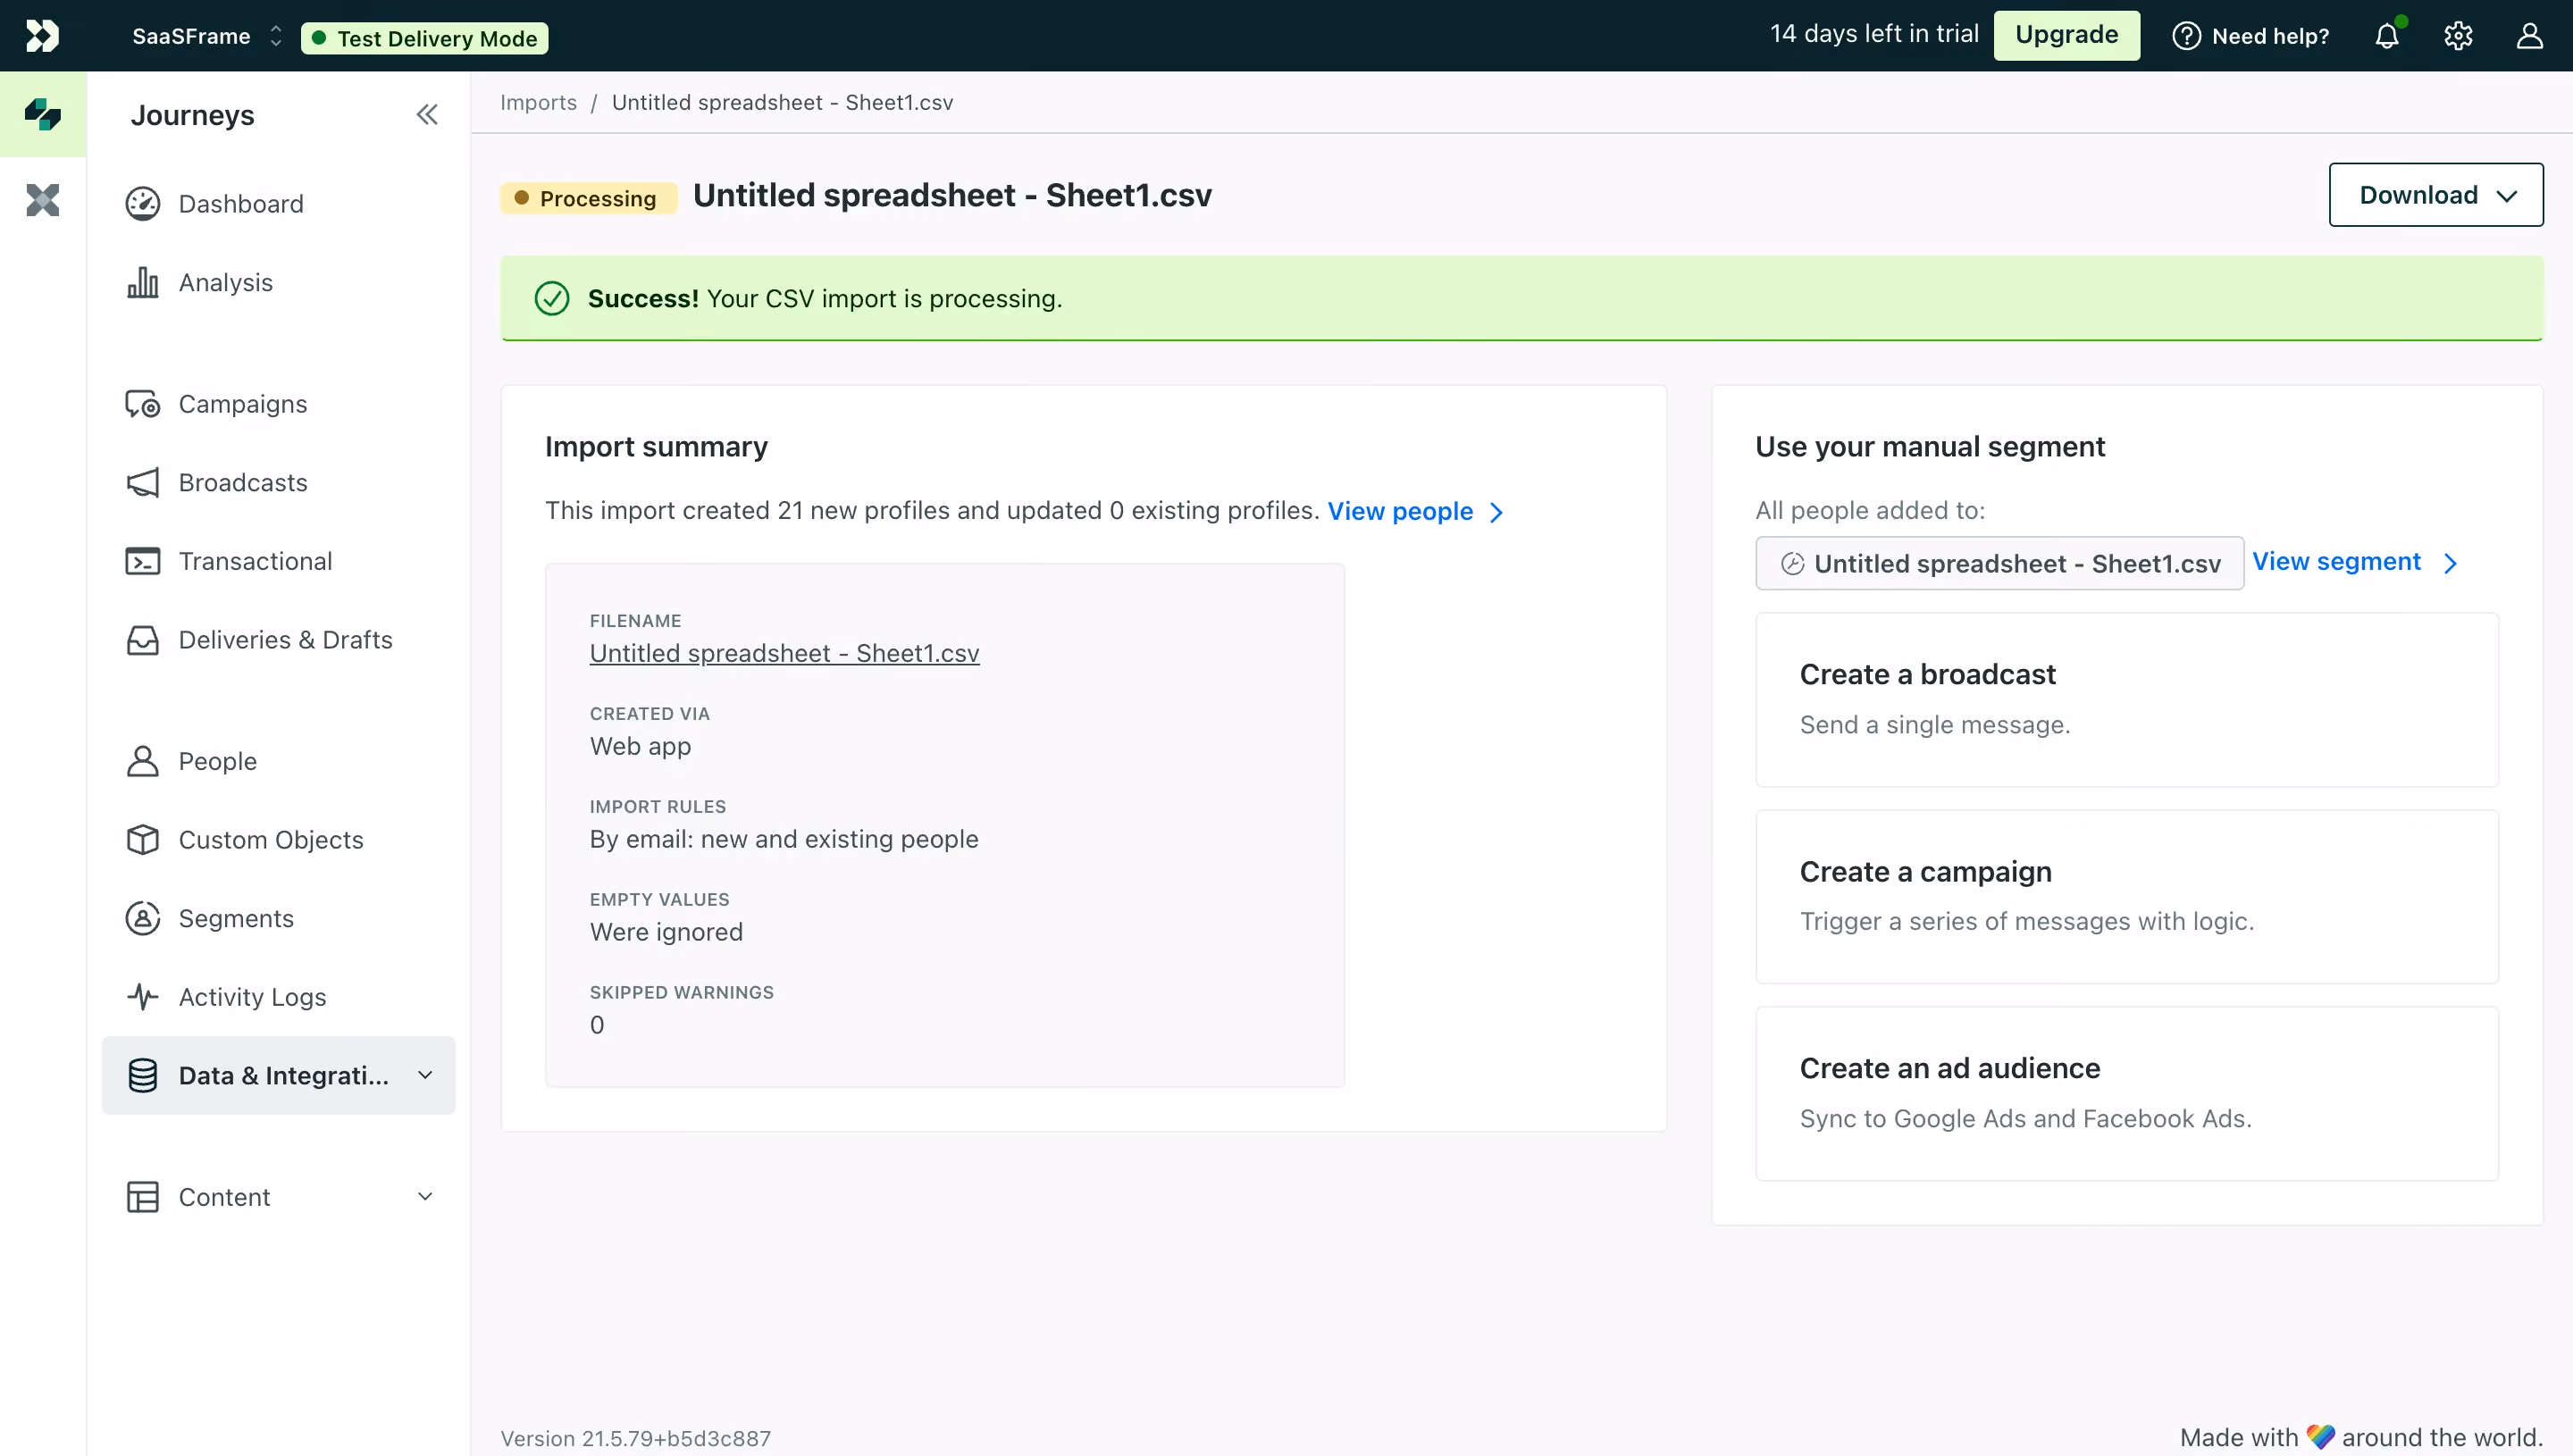Click the Broadcasts megaphone icon

[143, 483]
